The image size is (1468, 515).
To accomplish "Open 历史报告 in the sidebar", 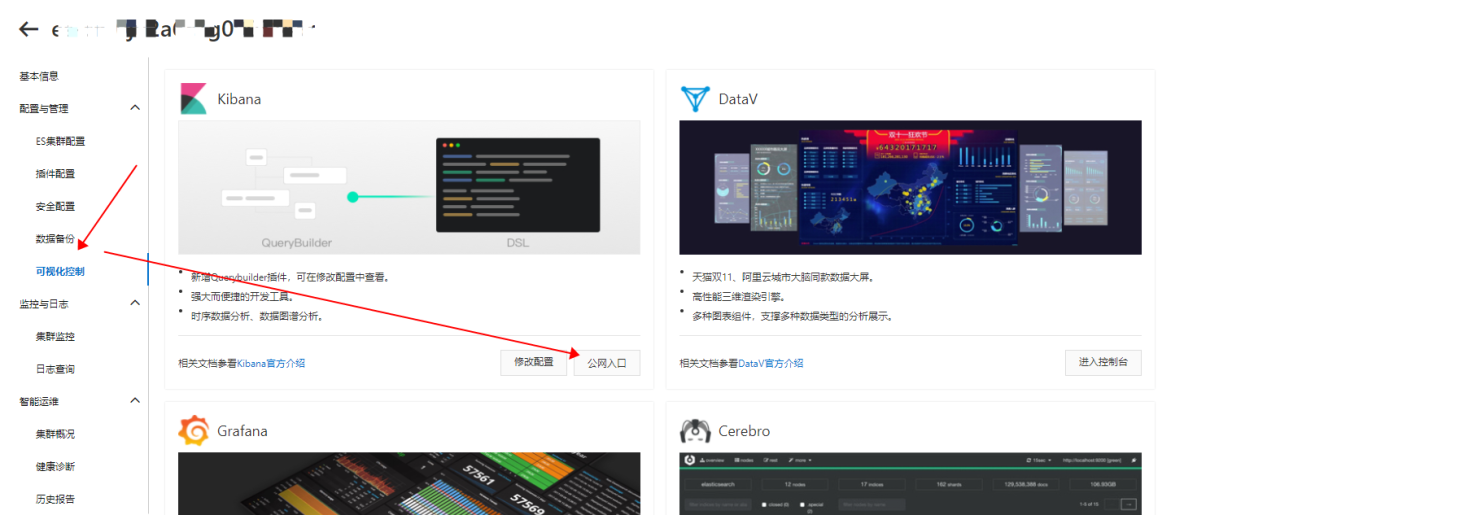I will pyautogui.click(x=55, y=499).
